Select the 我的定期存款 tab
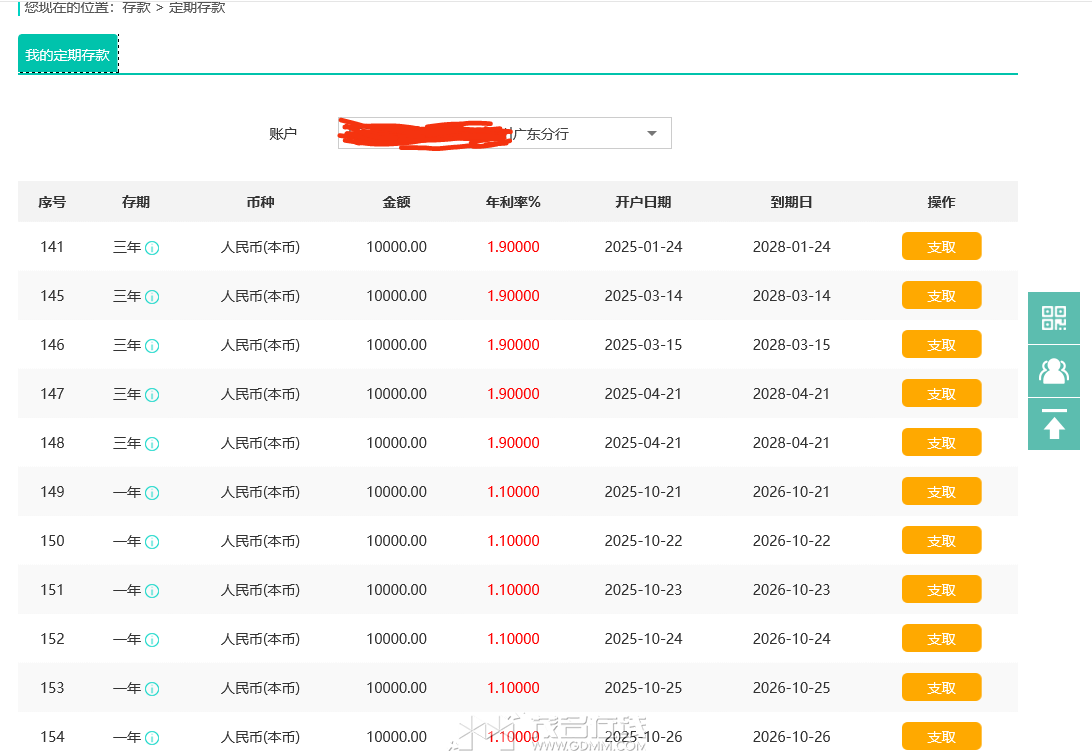Image resolution: width=1092 pixels, height=756 pixels. point(68,55)
